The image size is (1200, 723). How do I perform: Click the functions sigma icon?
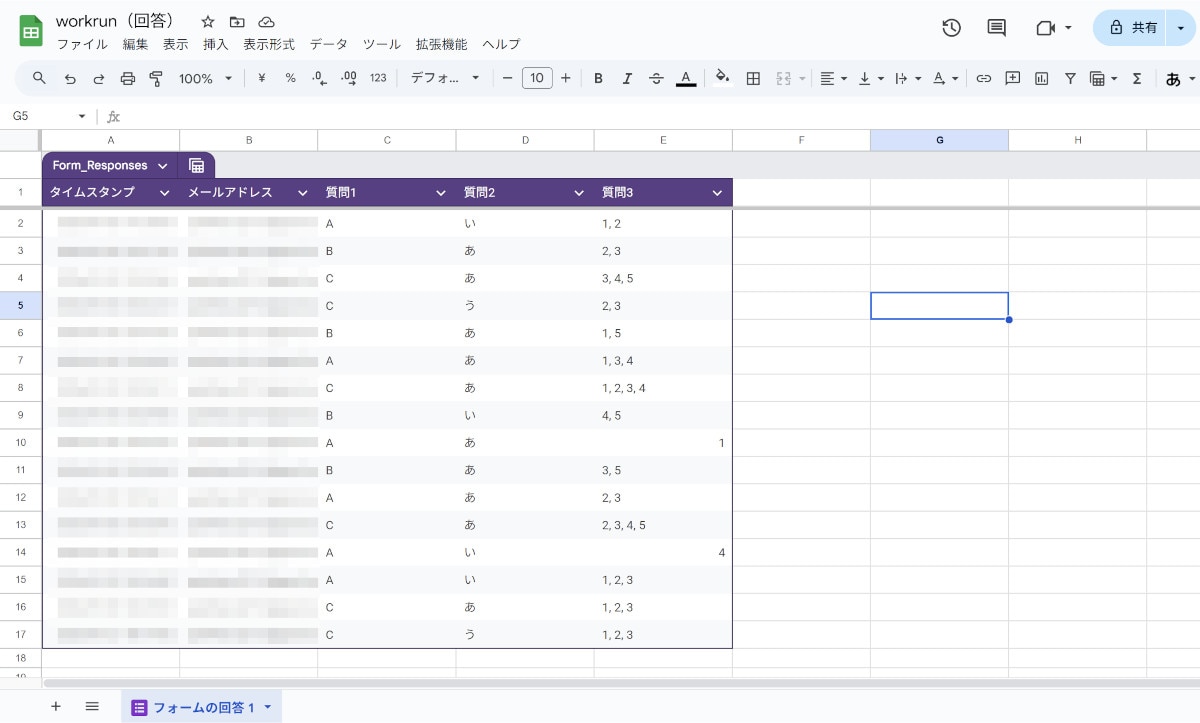1137,78
